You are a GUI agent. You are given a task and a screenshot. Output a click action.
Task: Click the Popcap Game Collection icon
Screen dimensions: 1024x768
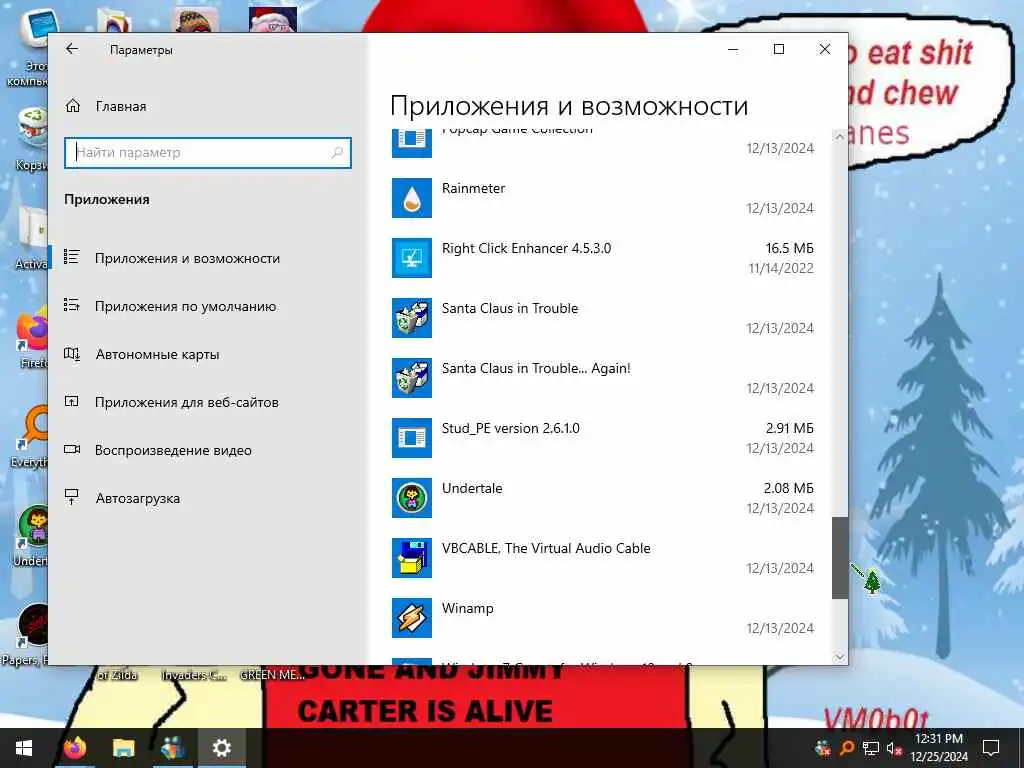411,144
